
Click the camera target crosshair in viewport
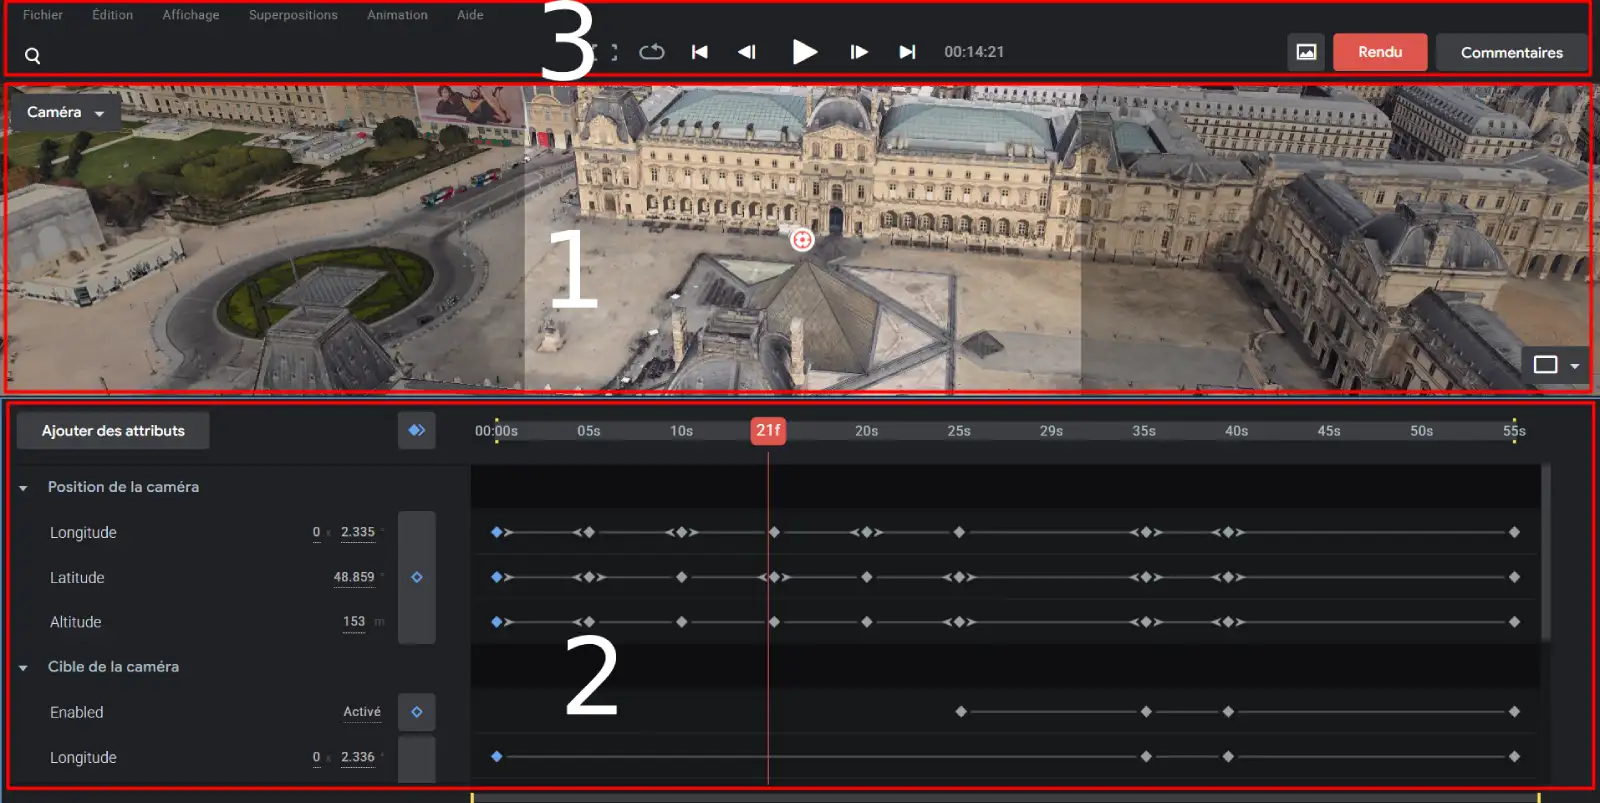coord(802,240)
